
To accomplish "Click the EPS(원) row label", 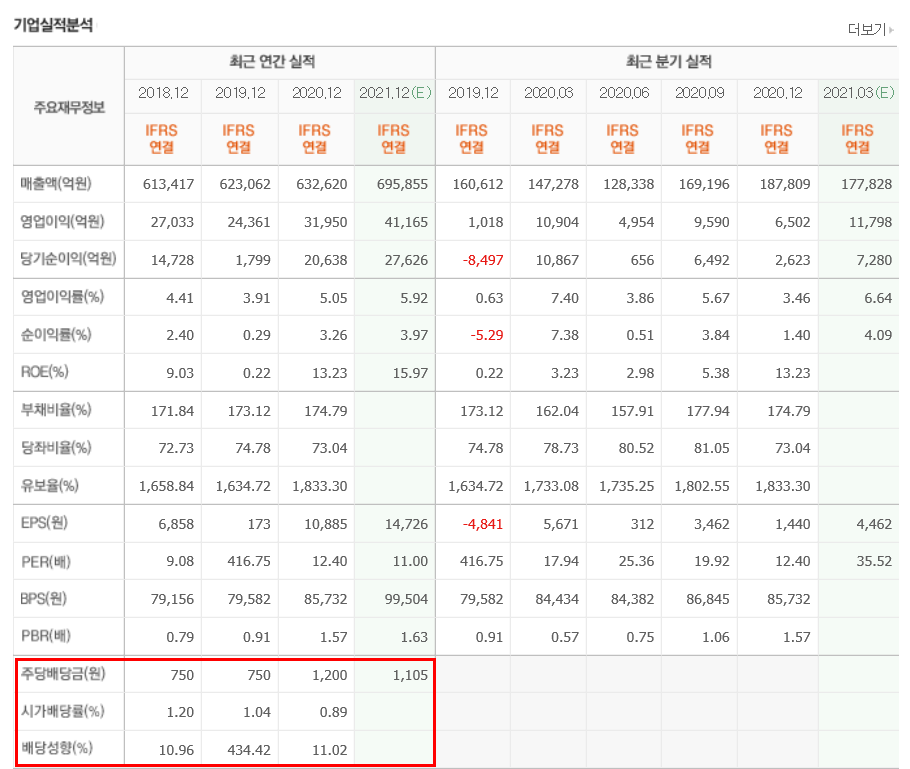I will [44, 524].
